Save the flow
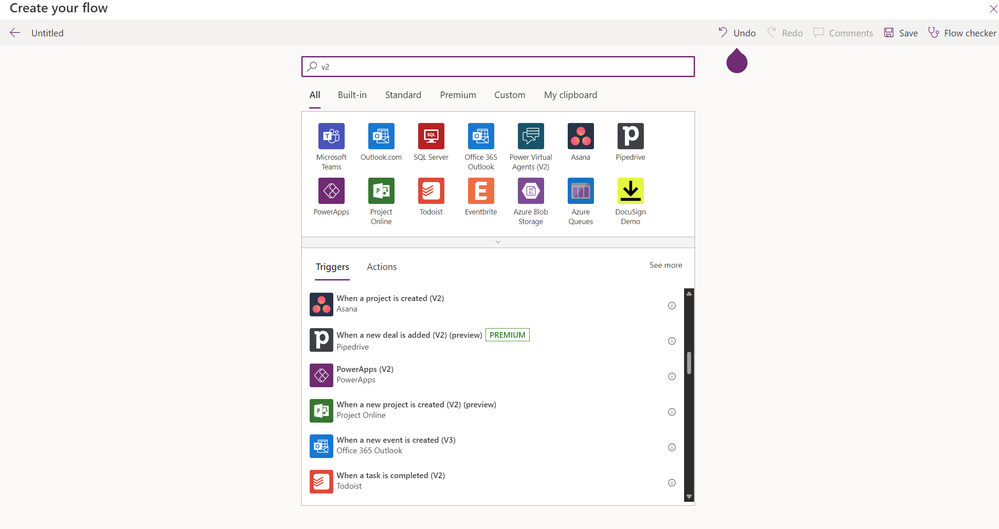999x529 pixels. point(900,33)
